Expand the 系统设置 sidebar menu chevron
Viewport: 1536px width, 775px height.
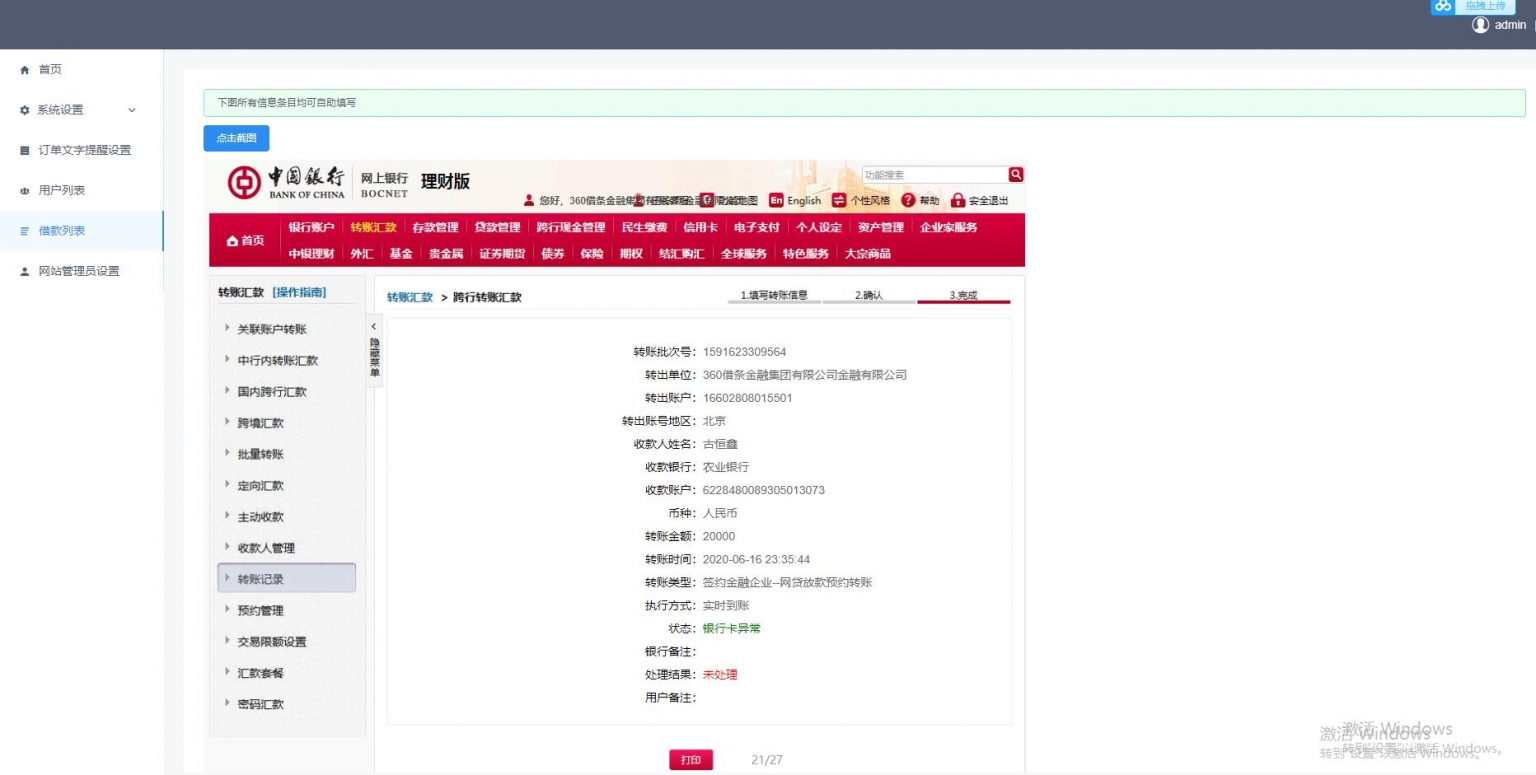[131, 110]
